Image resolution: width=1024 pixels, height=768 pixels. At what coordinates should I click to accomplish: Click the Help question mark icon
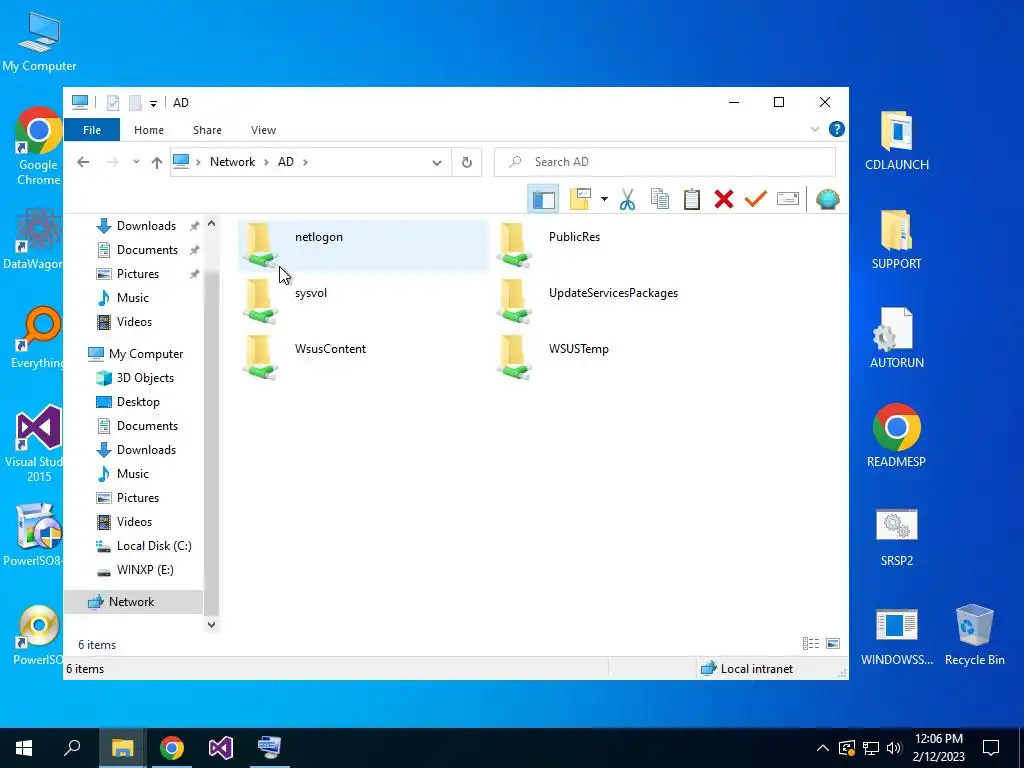point(837,129)
